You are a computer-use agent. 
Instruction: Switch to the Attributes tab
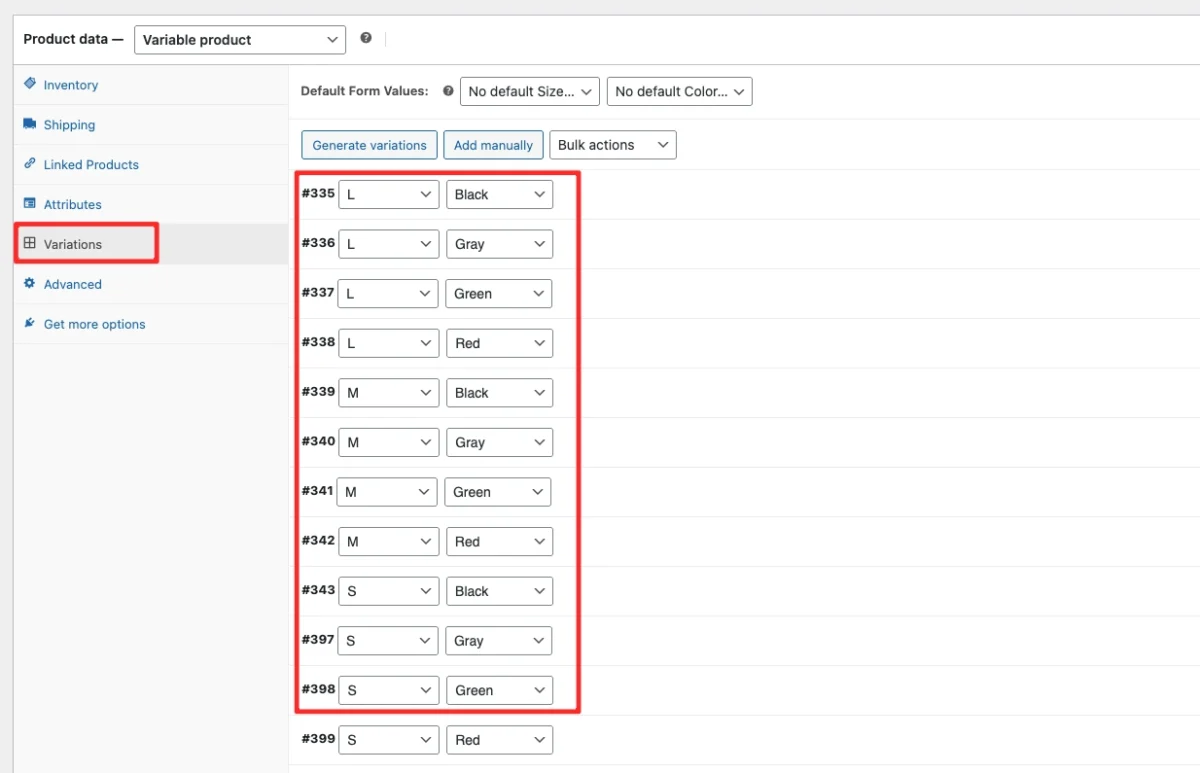72,204
